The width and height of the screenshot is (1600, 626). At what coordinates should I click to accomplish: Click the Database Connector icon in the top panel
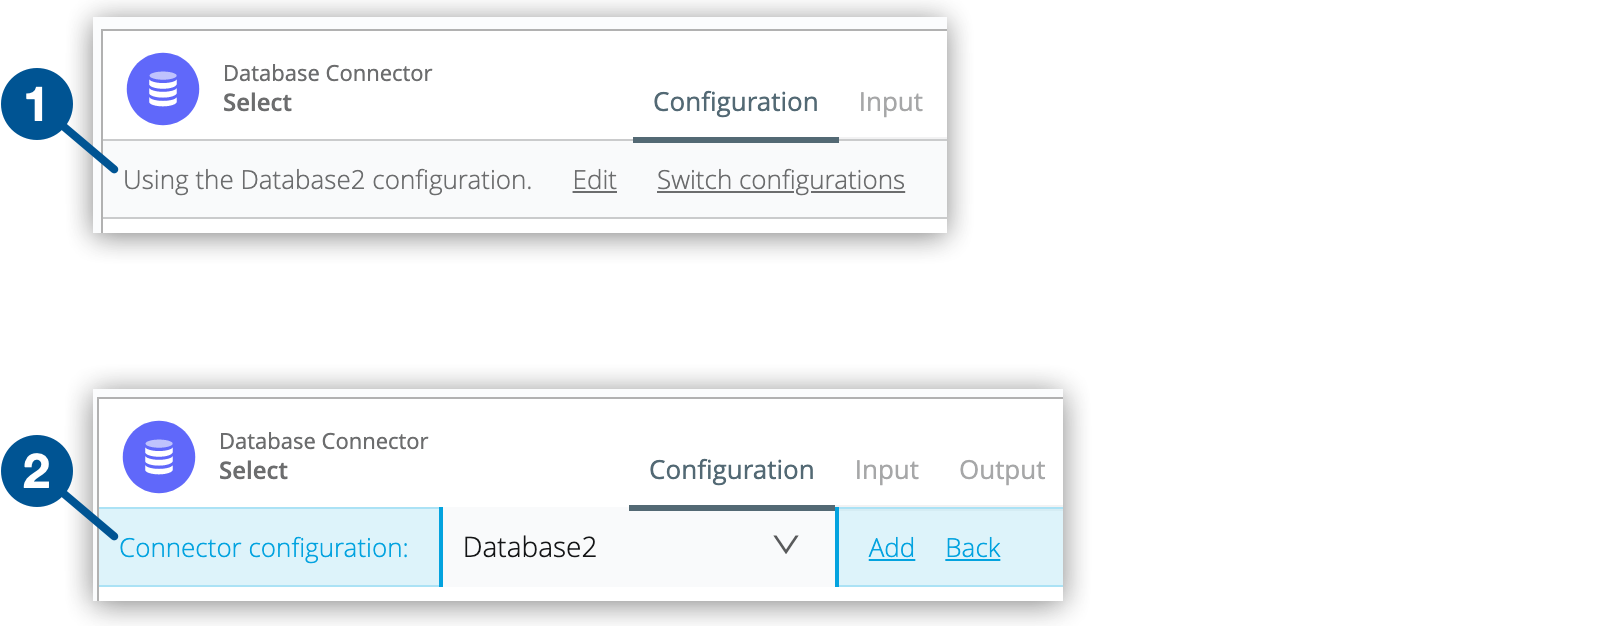point(163,88)
